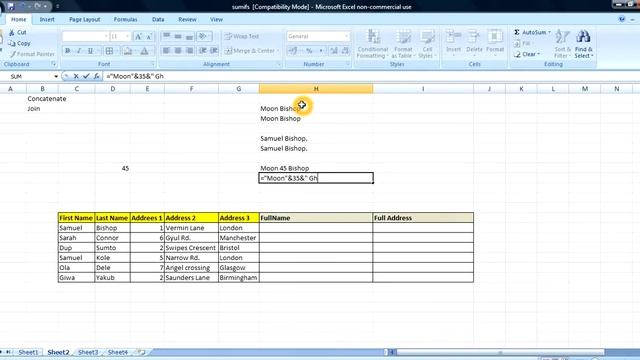
Task: Toggle Align Text Left
Action: coord(166,51)
